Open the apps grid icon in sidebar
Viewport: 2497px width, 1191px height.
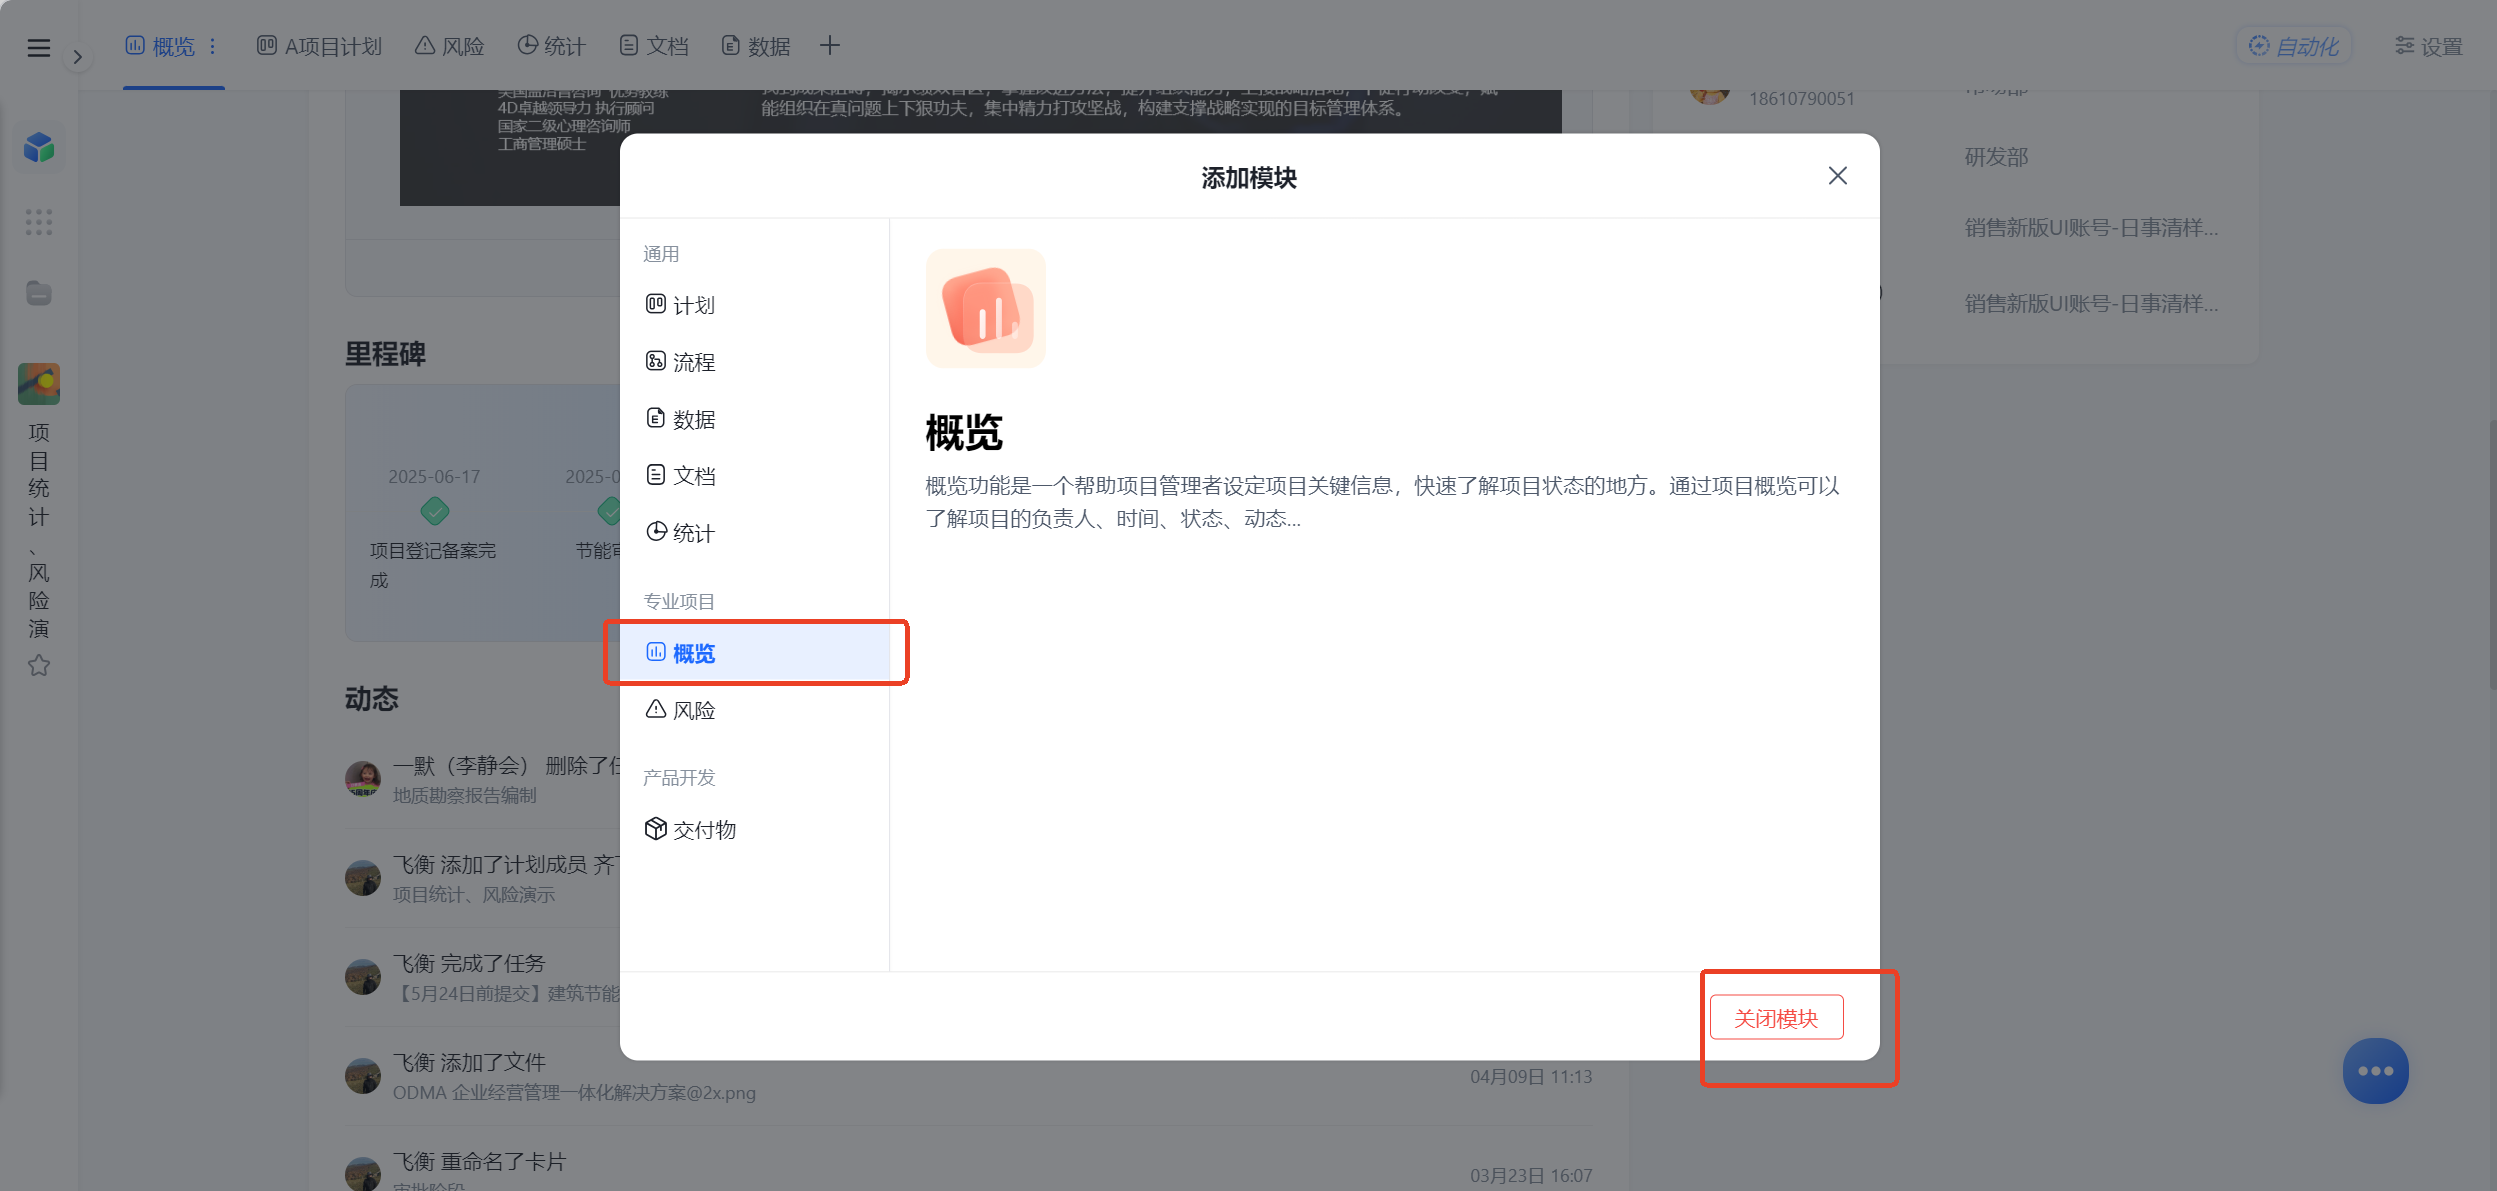38,222
